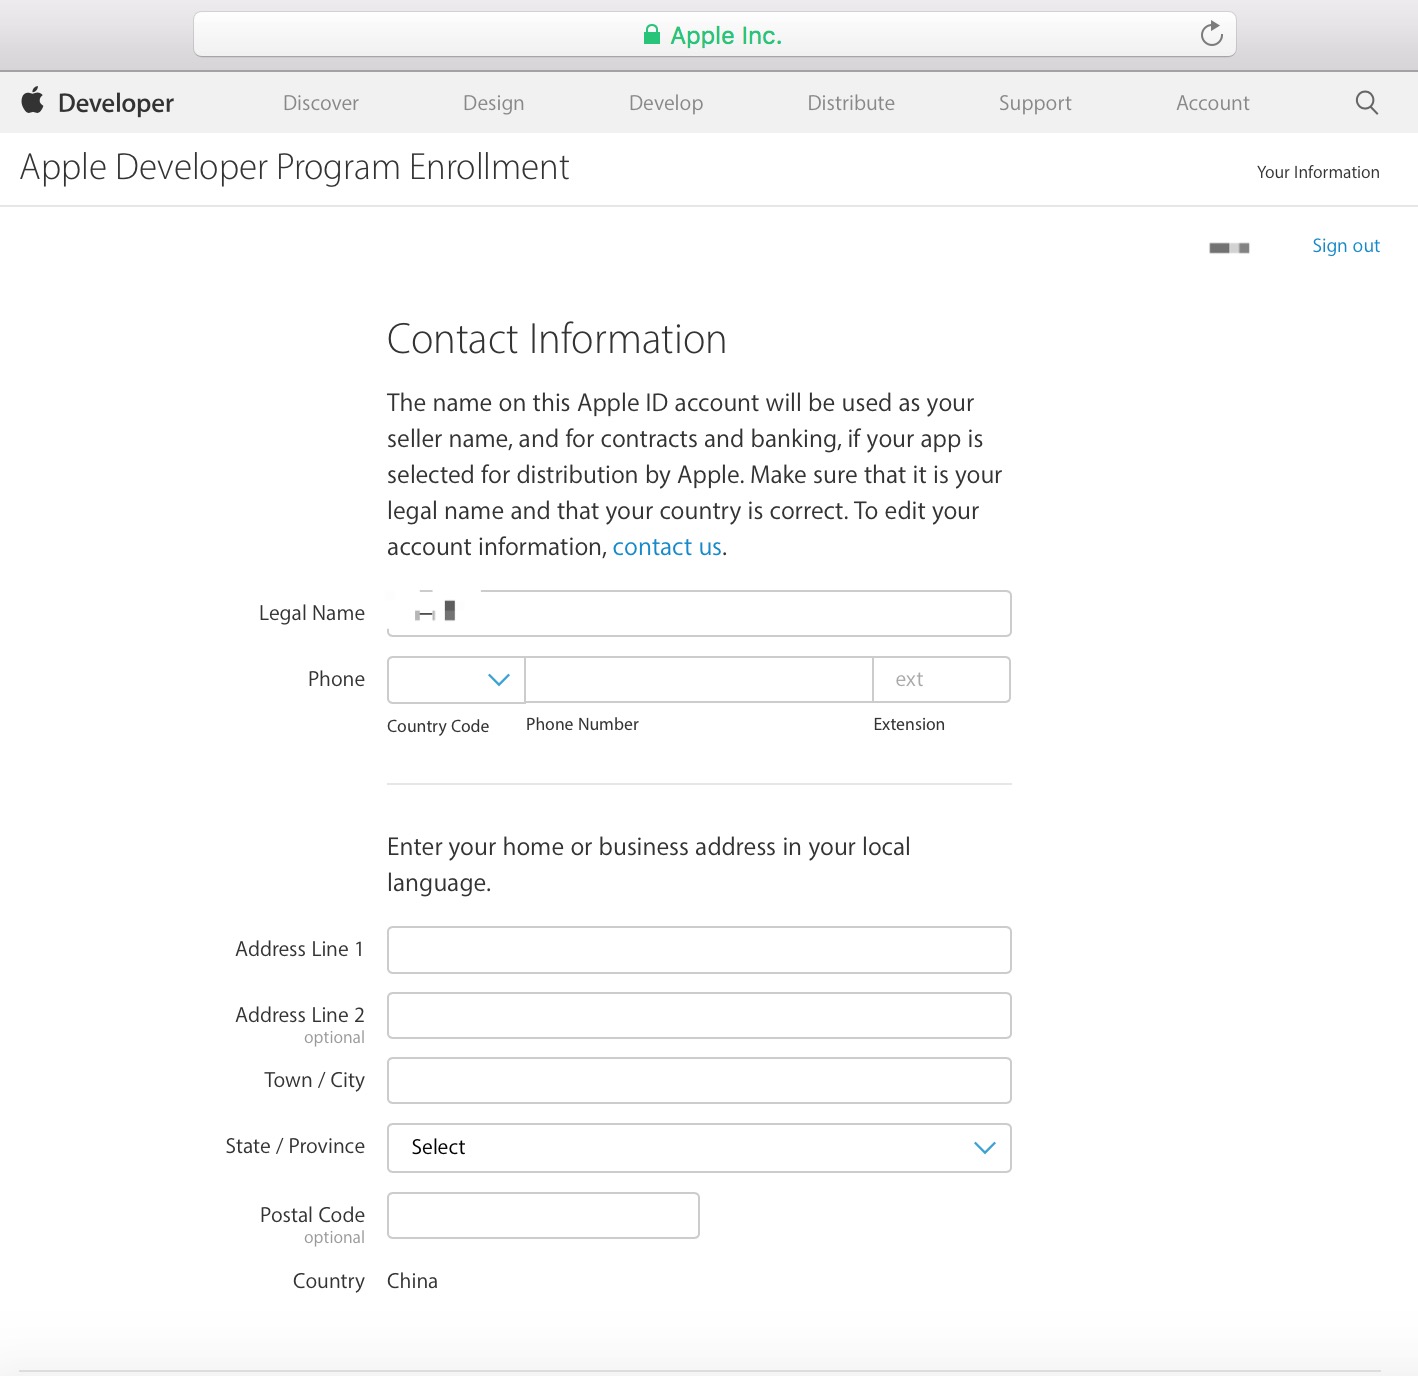
Task: Click the Postal Code field
Action: coord(543,1215)
